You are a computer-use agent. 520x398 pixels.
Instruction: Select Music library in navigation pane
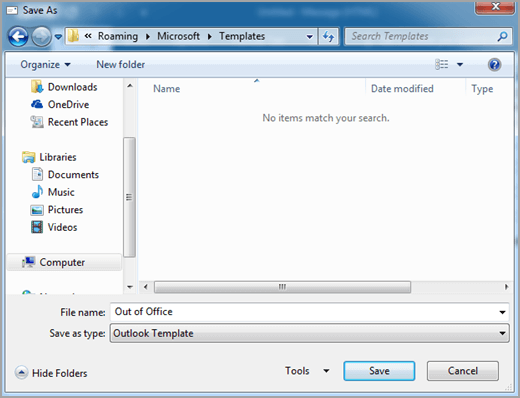[61, 192]
